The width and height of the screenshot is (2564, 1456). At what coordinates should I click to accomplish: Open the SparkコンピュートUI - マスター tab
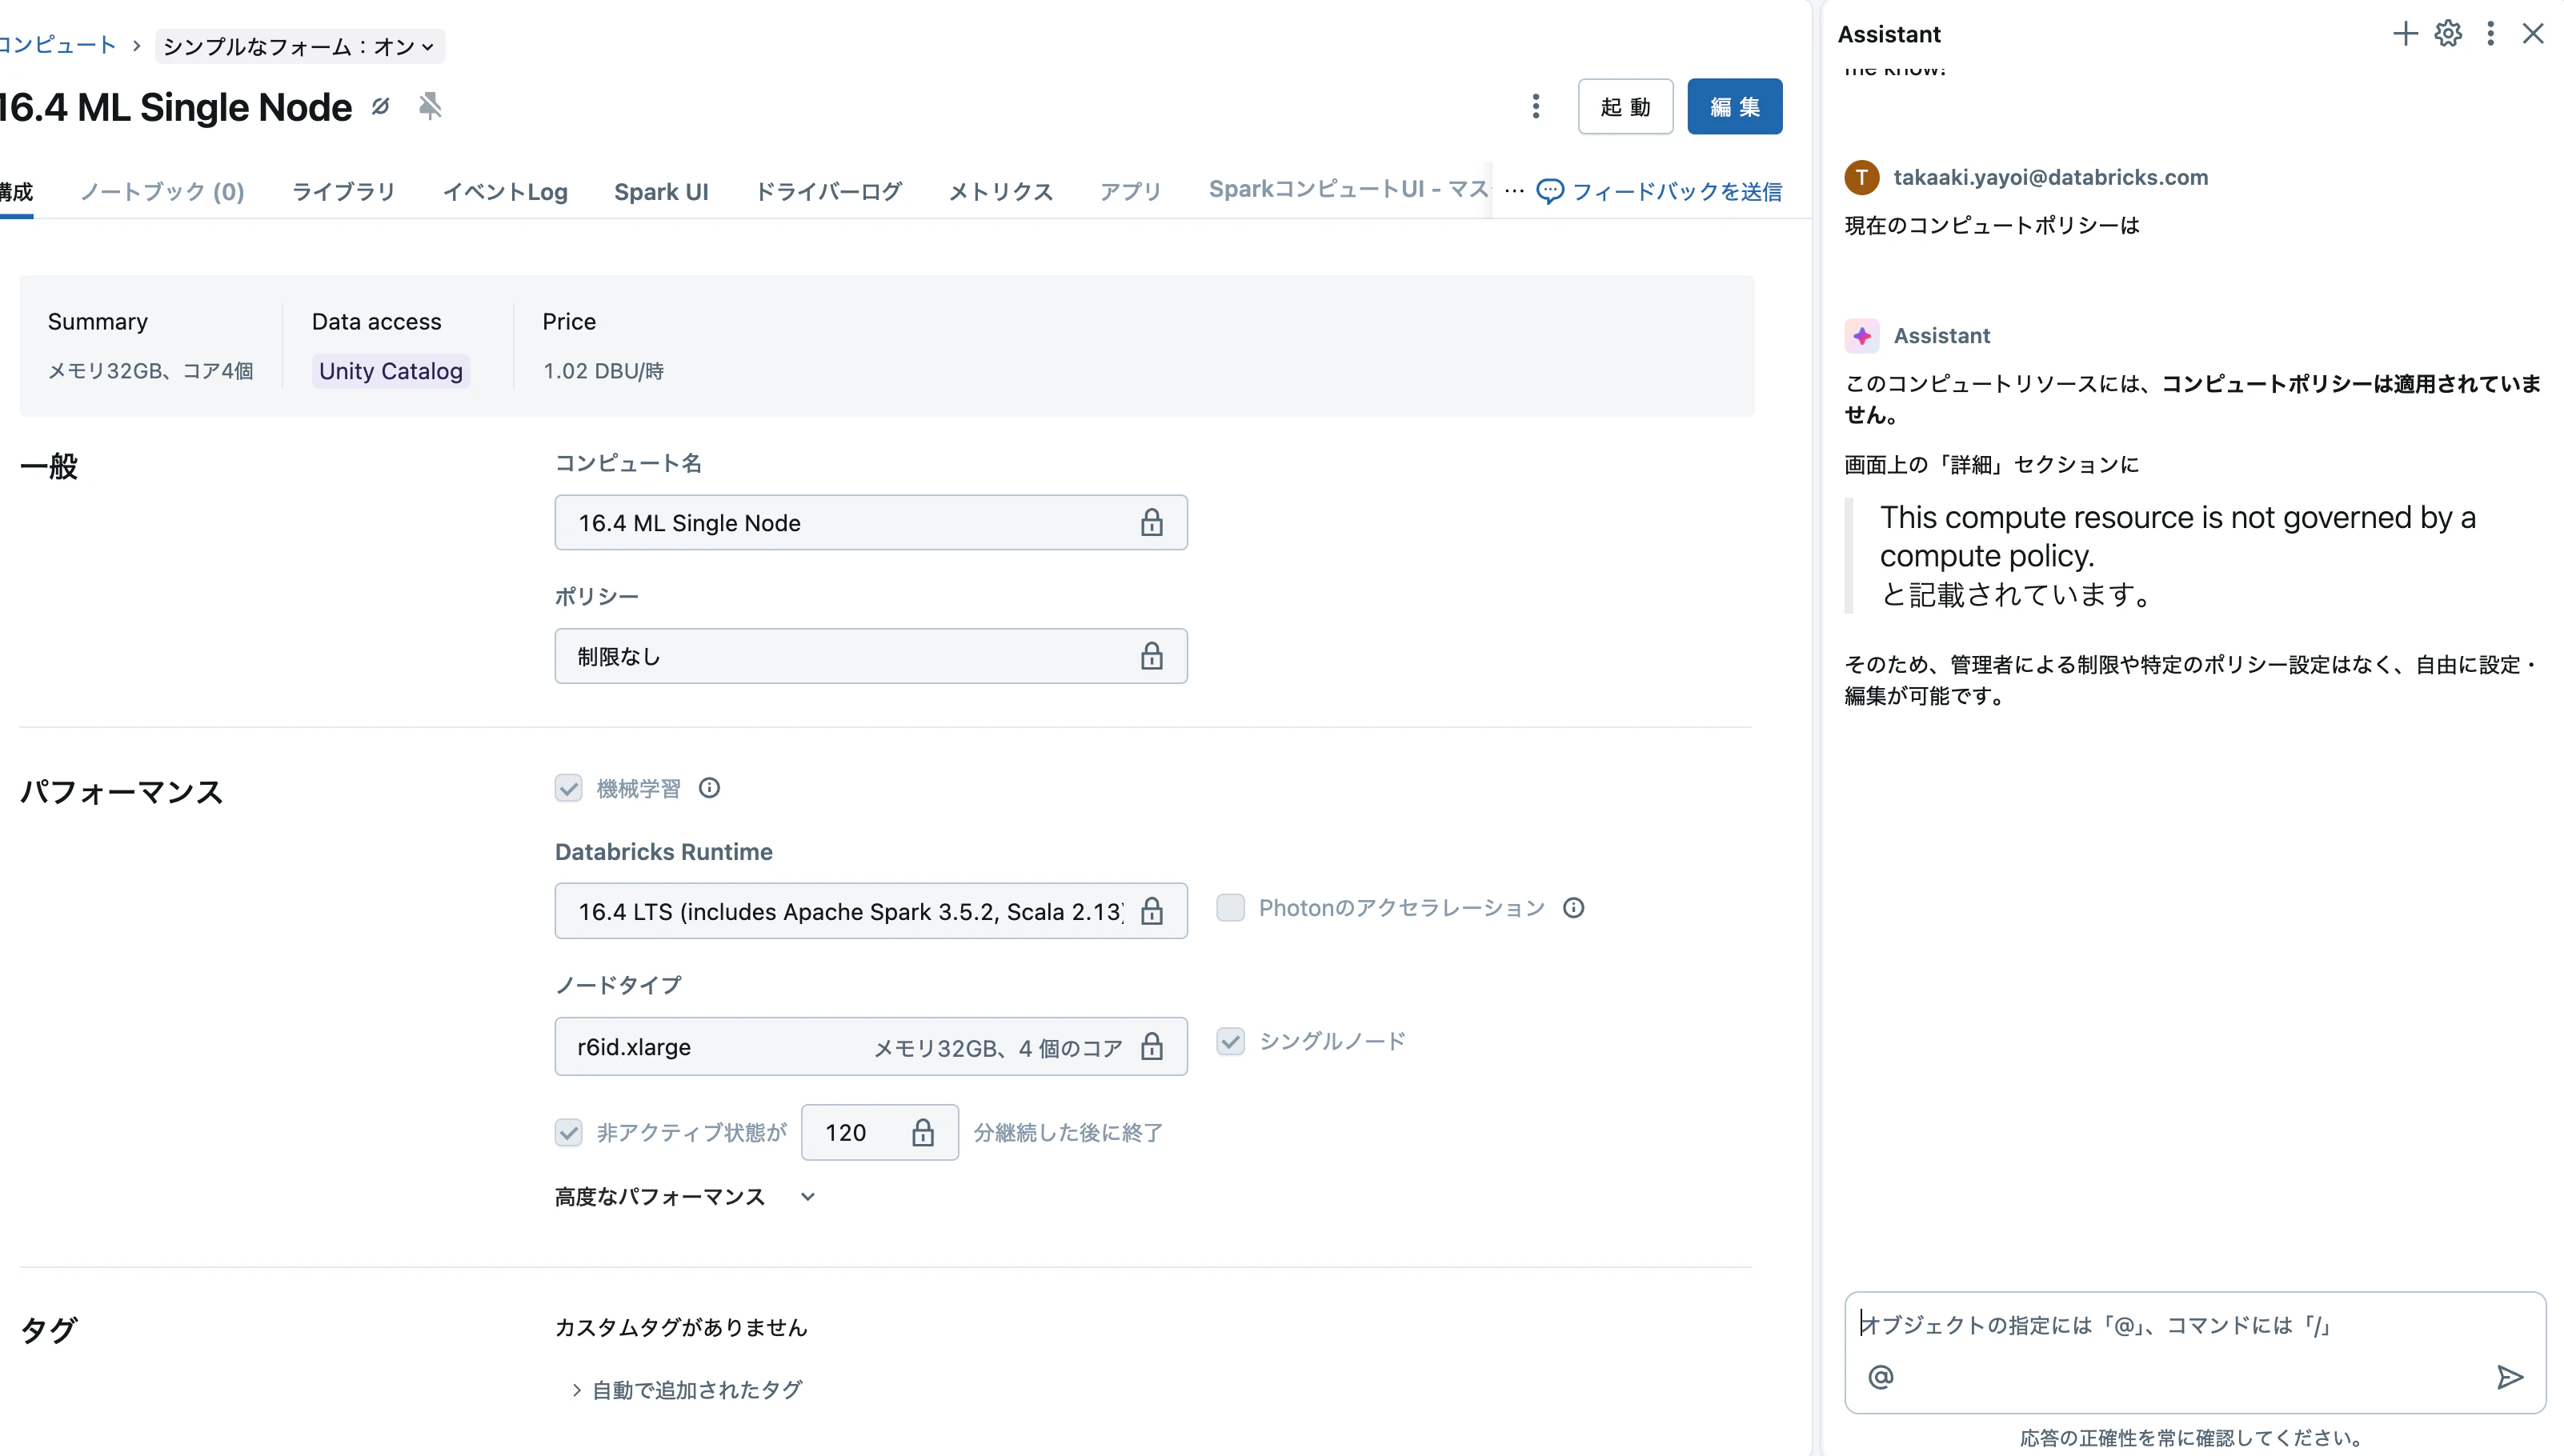[1348, 189]
